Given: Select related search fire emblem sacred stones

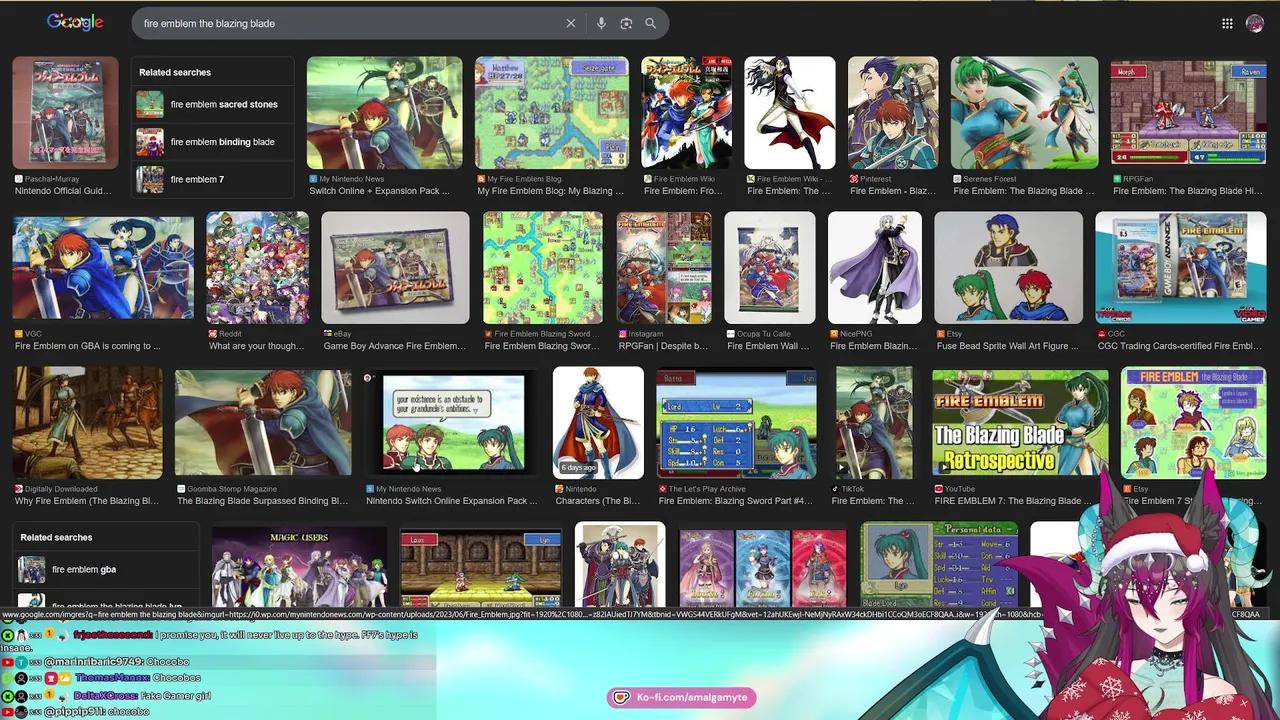Looking at the screenshot, I should click(214, 104).
